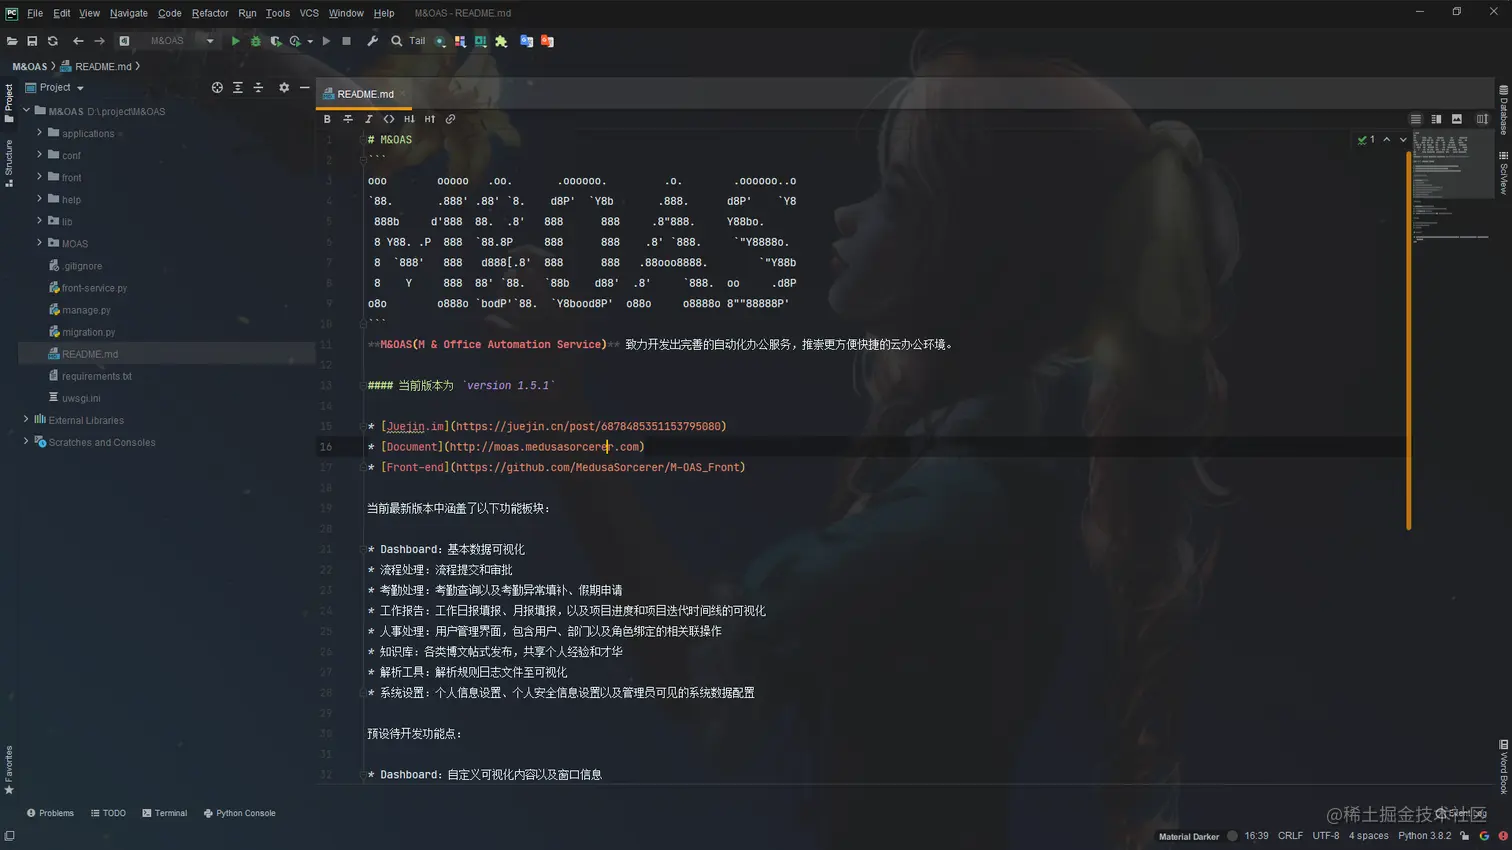Navigate back with the left arrow
1512x850 pixels.
[78, 41]
